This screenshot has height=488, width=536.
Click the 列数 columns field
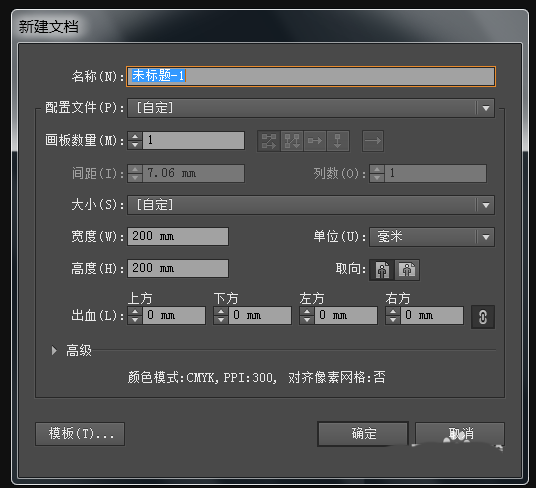pyautogui.click(x=435, y=173)
